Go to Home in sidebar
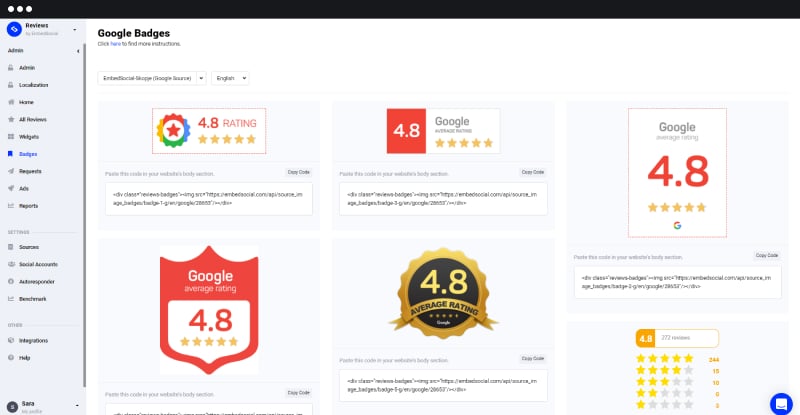800x415 pixels. pos(26,102)
